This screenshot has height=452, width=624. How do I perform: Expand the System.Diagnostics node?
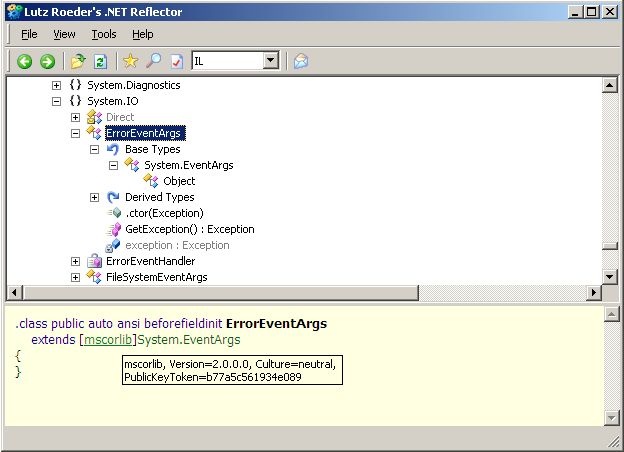57,85
